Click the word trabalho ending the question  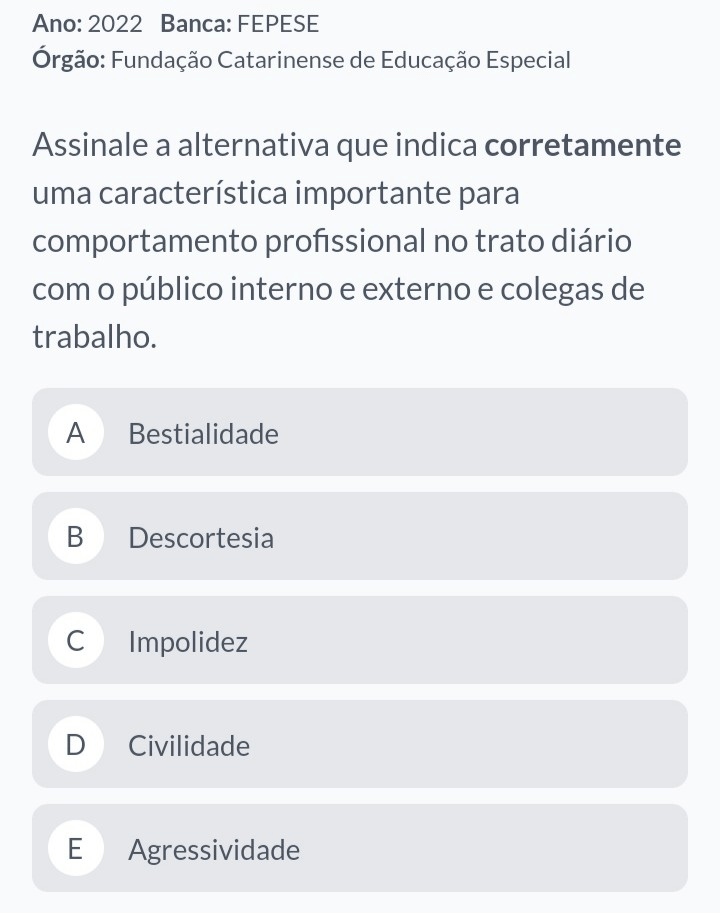pyautogui.click(x=94, y=337)
